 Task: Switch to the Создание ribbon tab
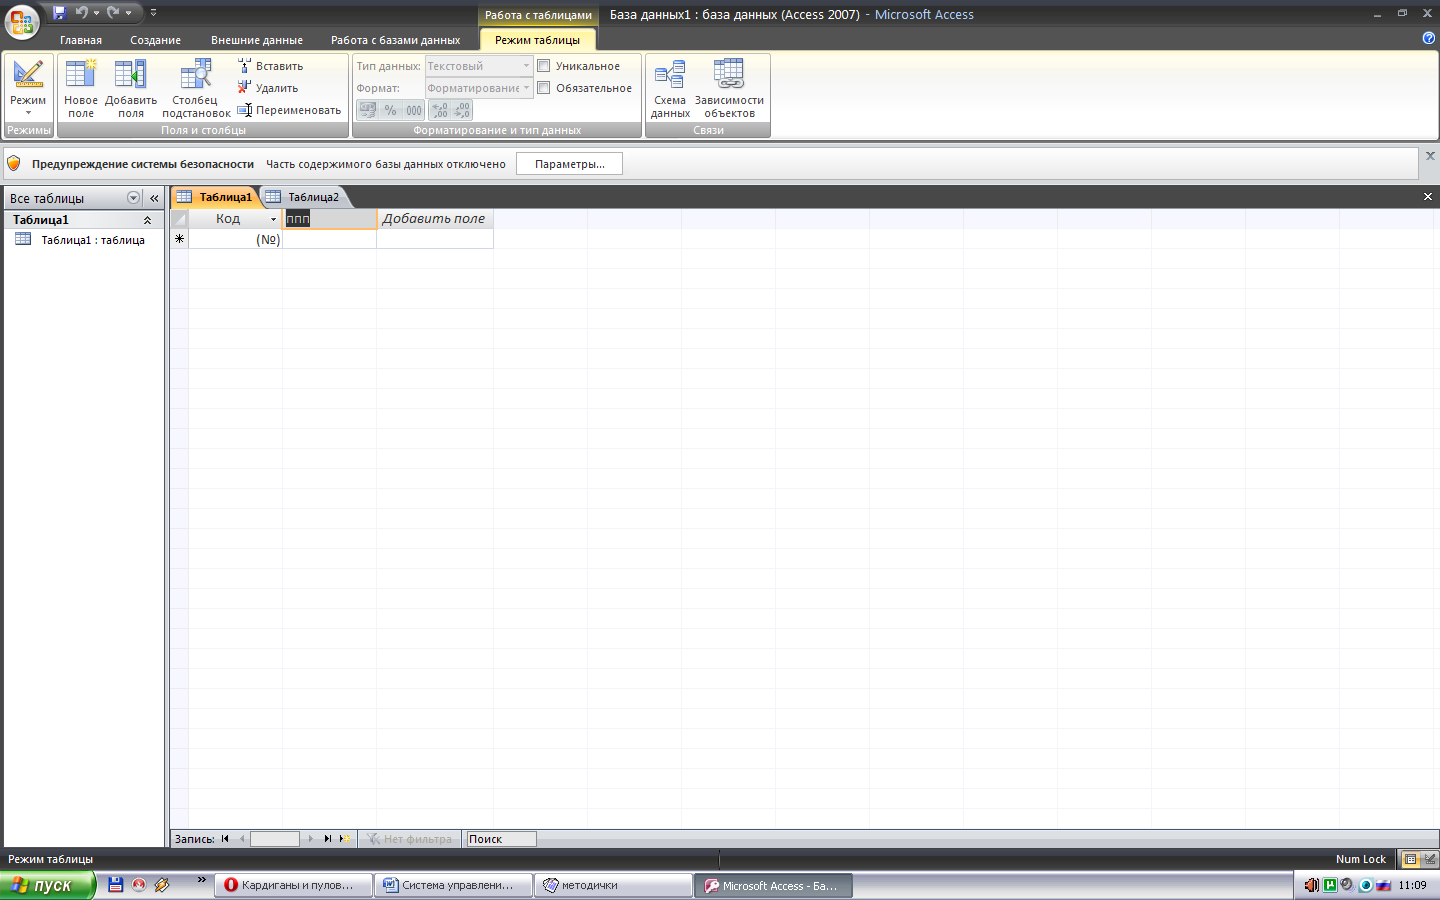(155, 40)
